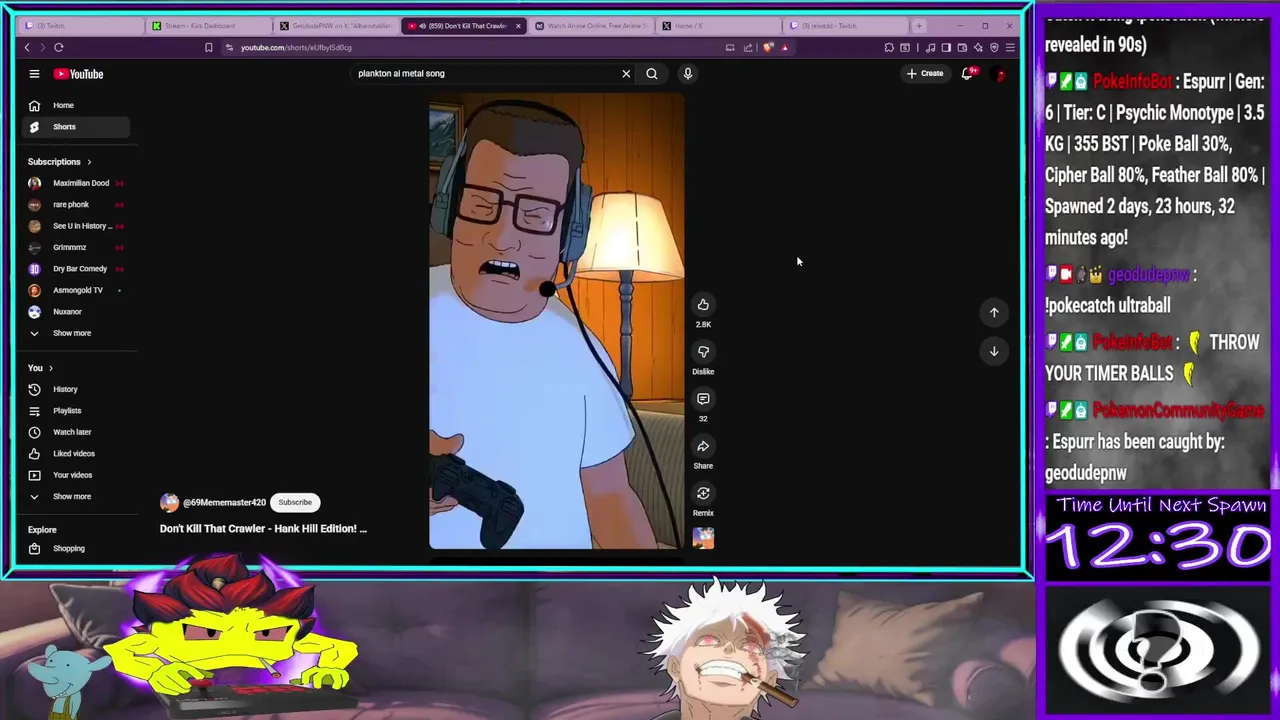Image resolution: width=1280 pixels, height=720 pixels.
Task: Reload the browser page
Action: (x=59, y=47)
